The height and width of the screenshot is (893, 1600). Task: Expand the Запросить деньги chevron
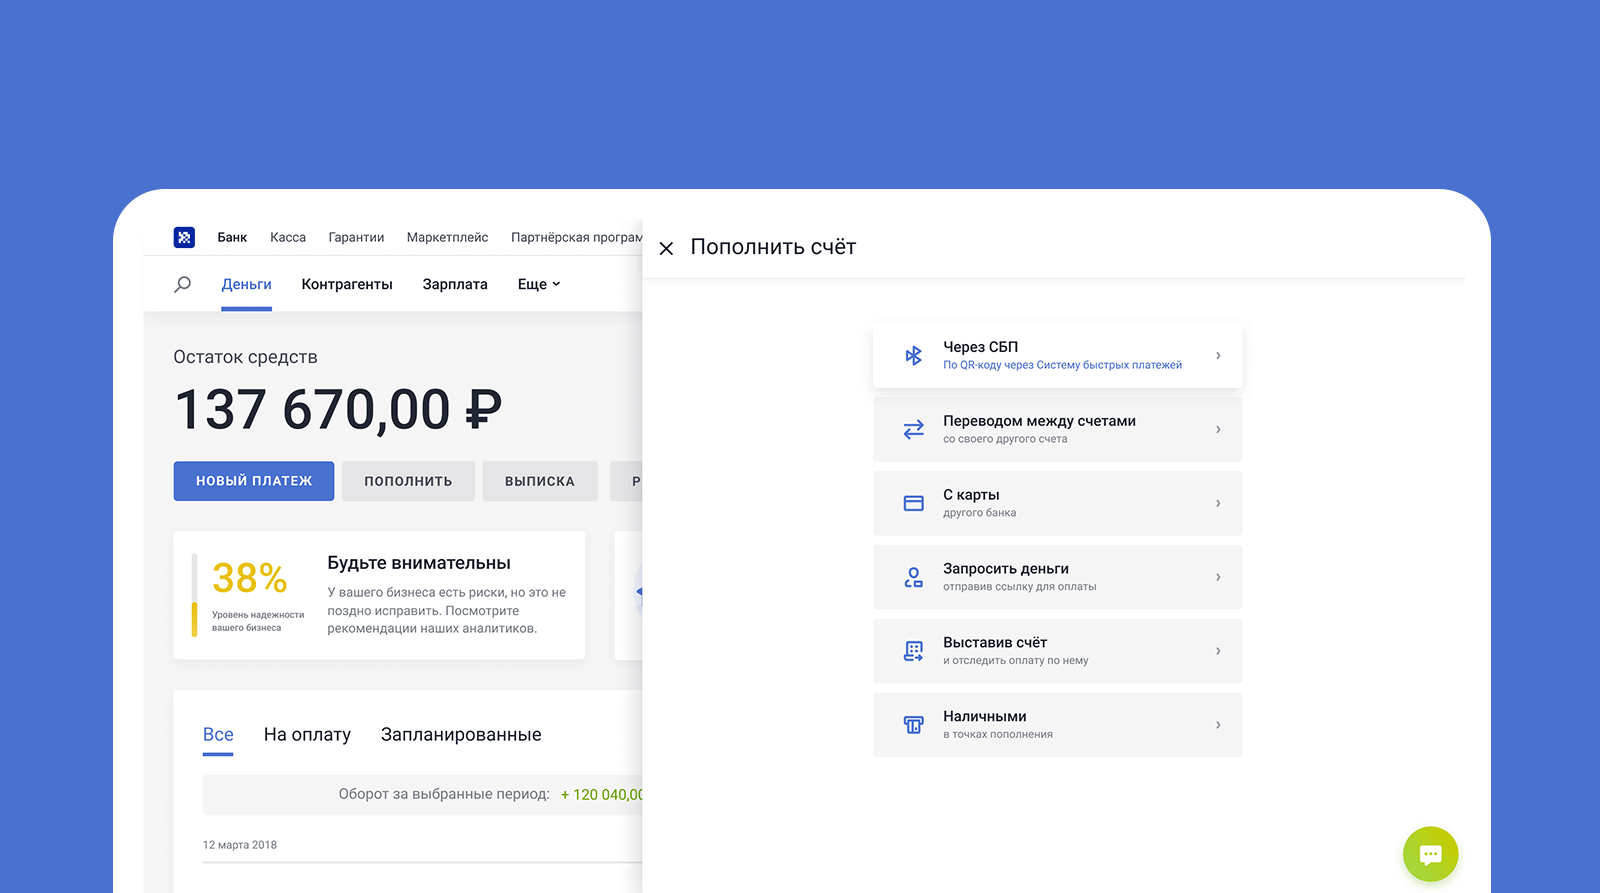[1218, 578]
